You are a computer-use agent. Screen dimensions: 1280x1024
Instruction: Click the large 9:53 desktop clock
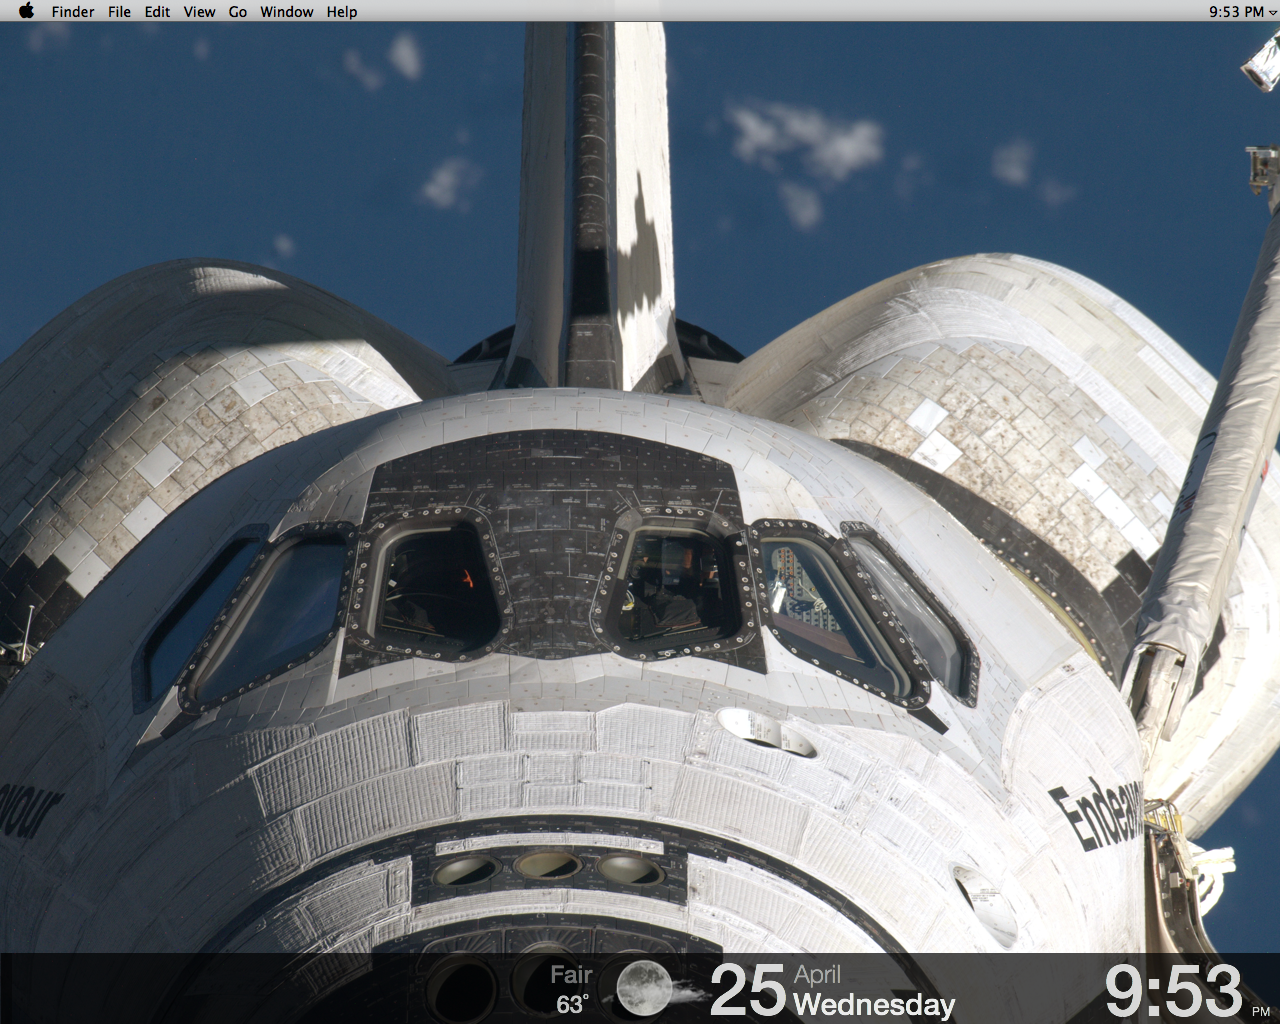click(1174, 991)
